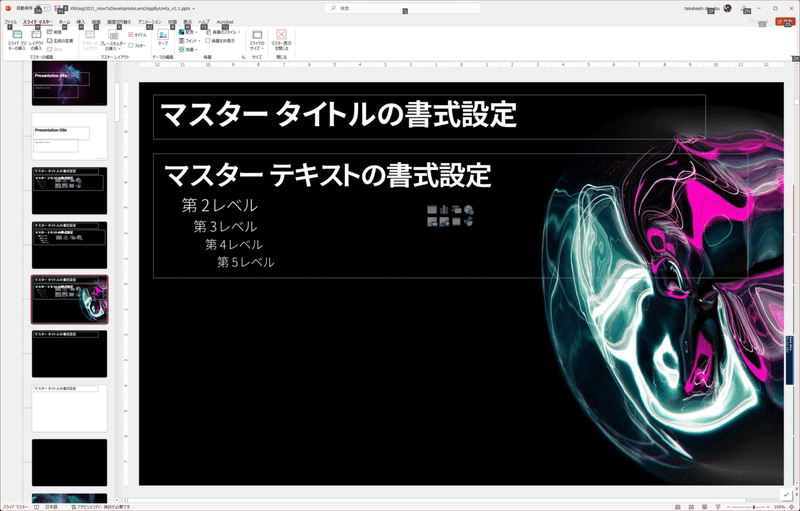Open the Fonts (フォント) dropdown
Screen dimensions: 800x511
[189, 41]
